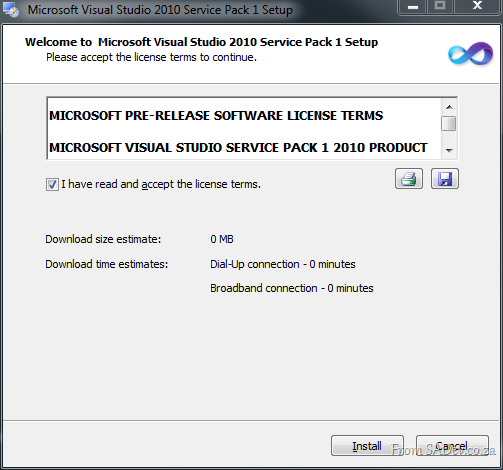Minimize the Service Pack 1 Setup window
Screen dimensions: 503x470
click(x=413, y=7)
